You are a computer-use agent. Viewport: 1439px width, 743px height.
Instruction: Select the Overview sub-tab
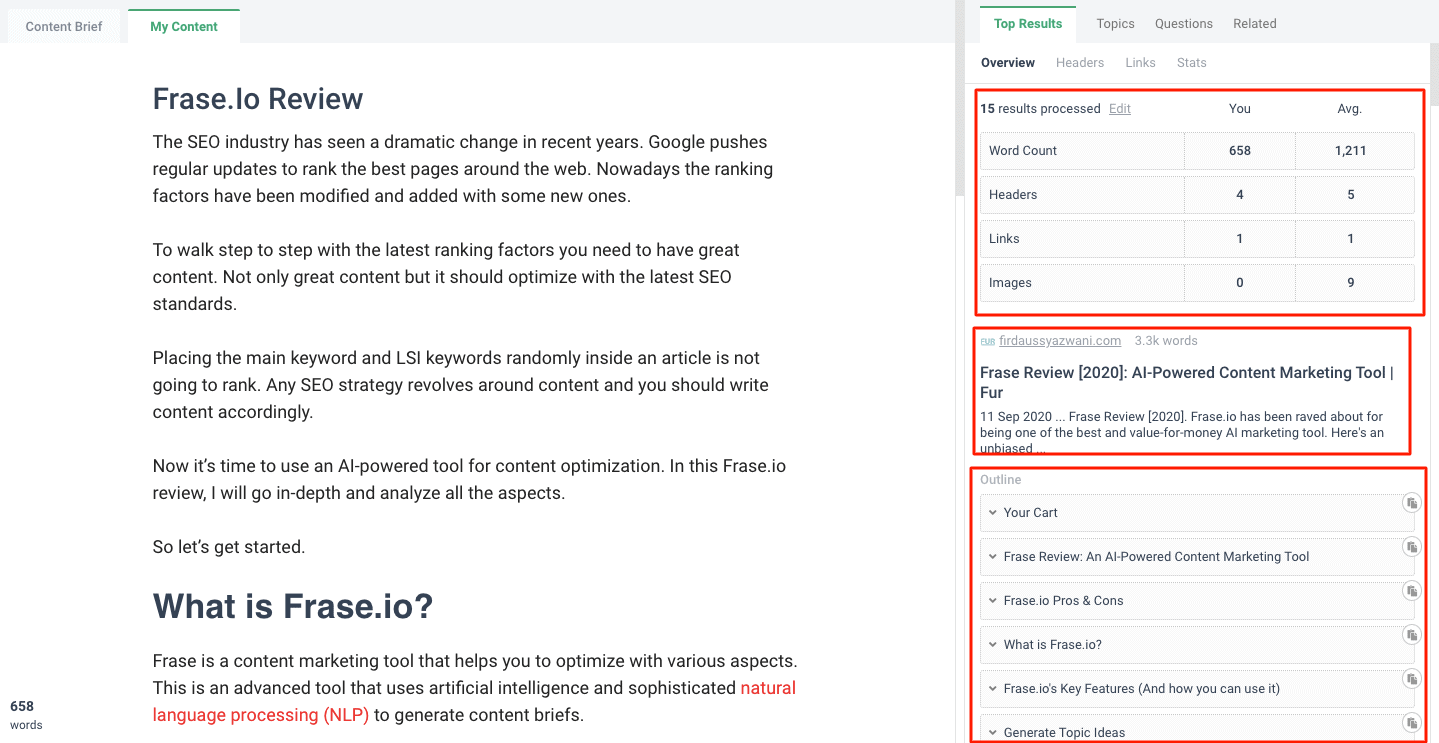(x=1008, y=62)
